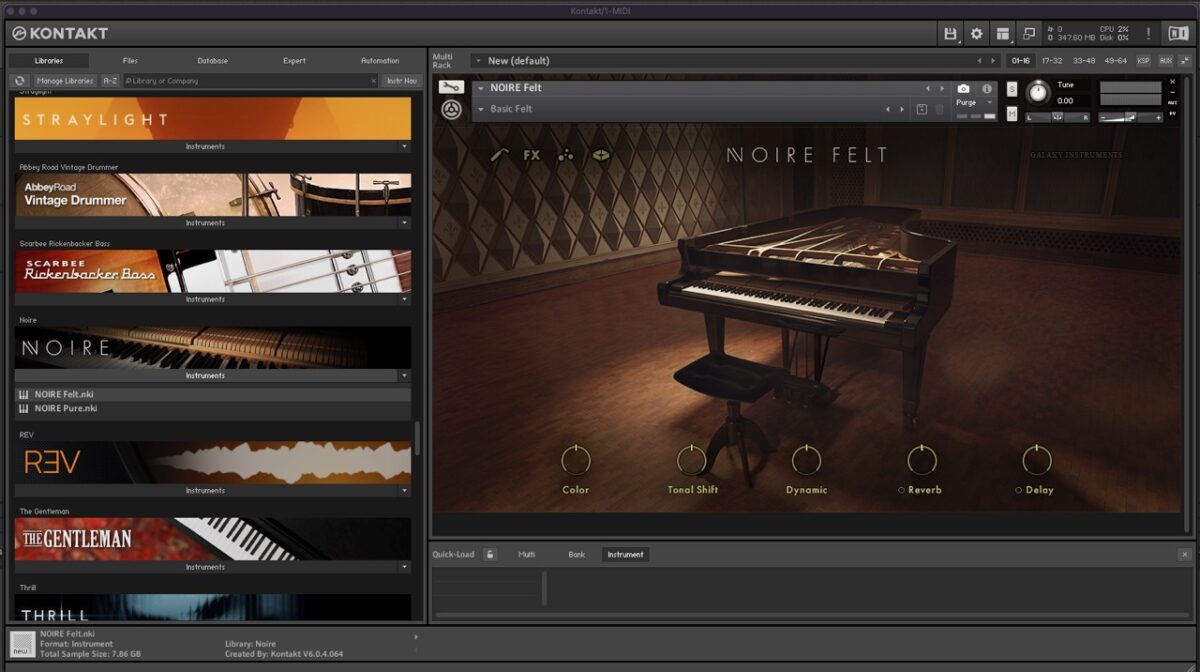Open the save/load files menu icon

[x=950, y=34]
